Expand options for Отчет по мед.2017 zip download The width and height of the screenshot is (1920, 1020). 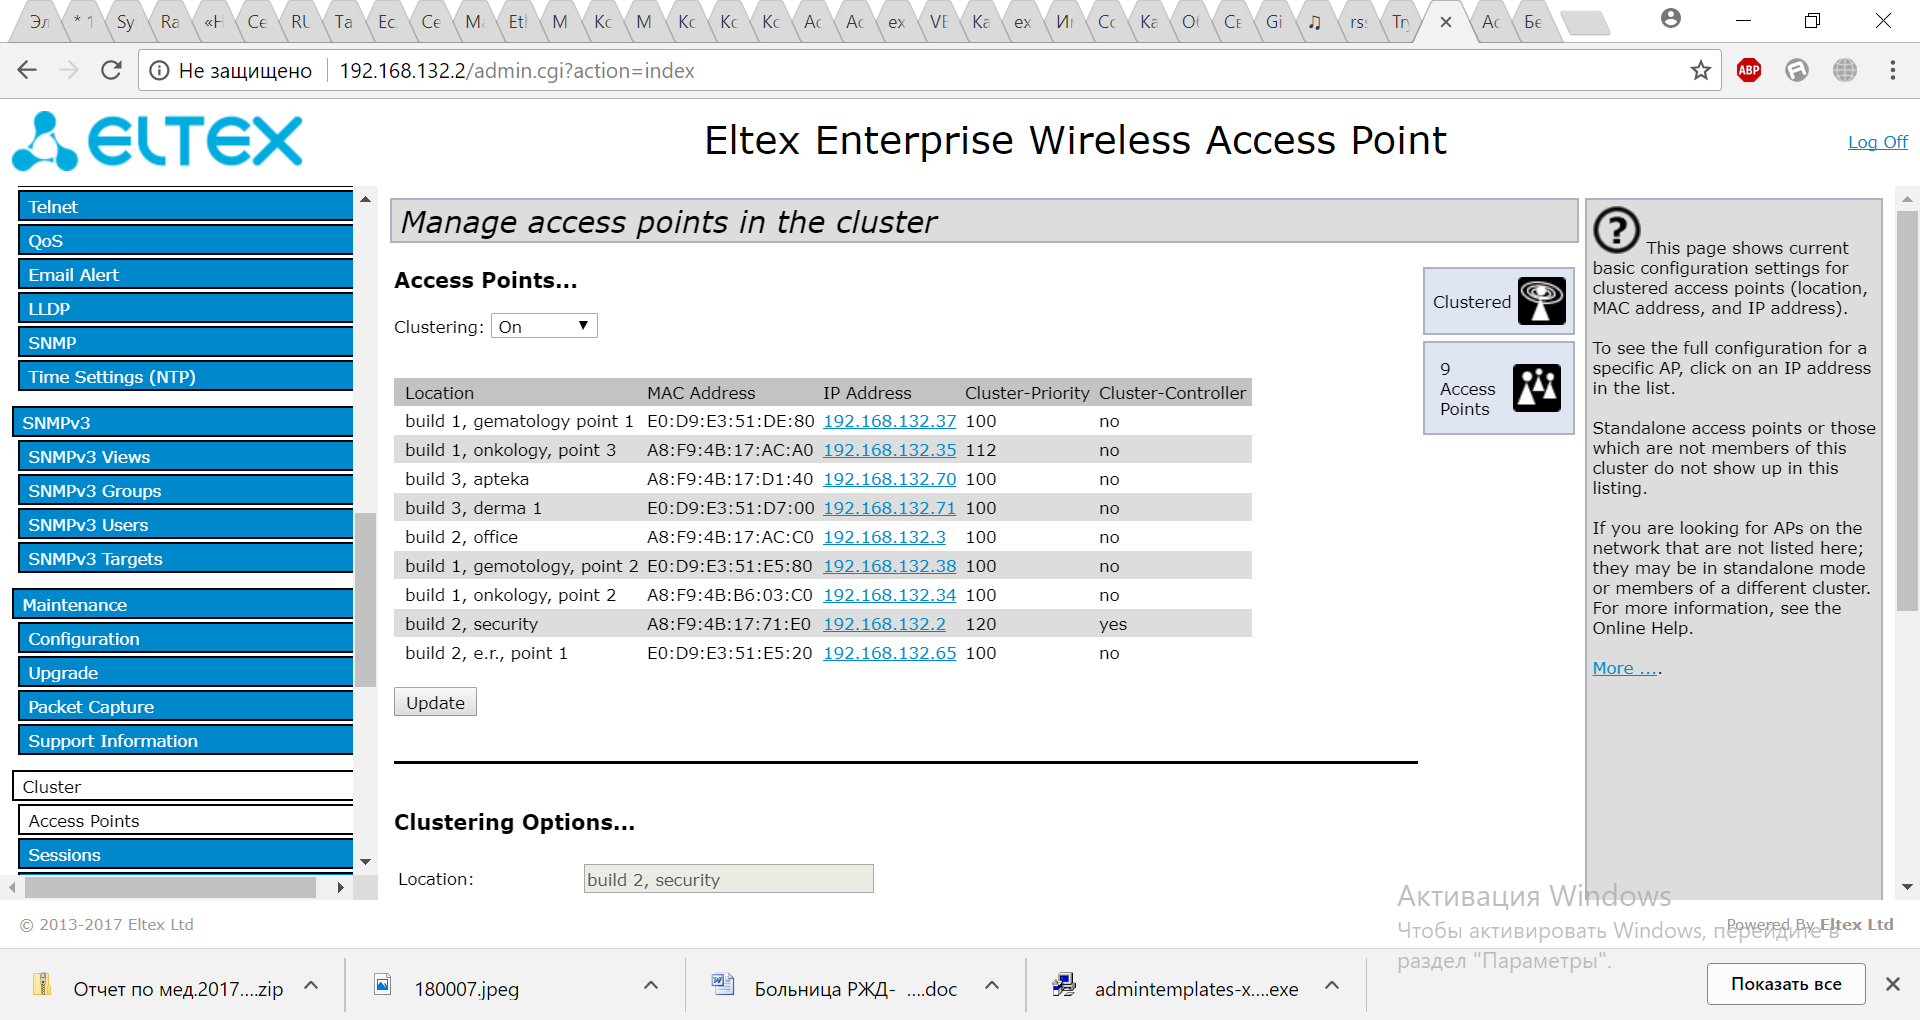coord(311,986)
